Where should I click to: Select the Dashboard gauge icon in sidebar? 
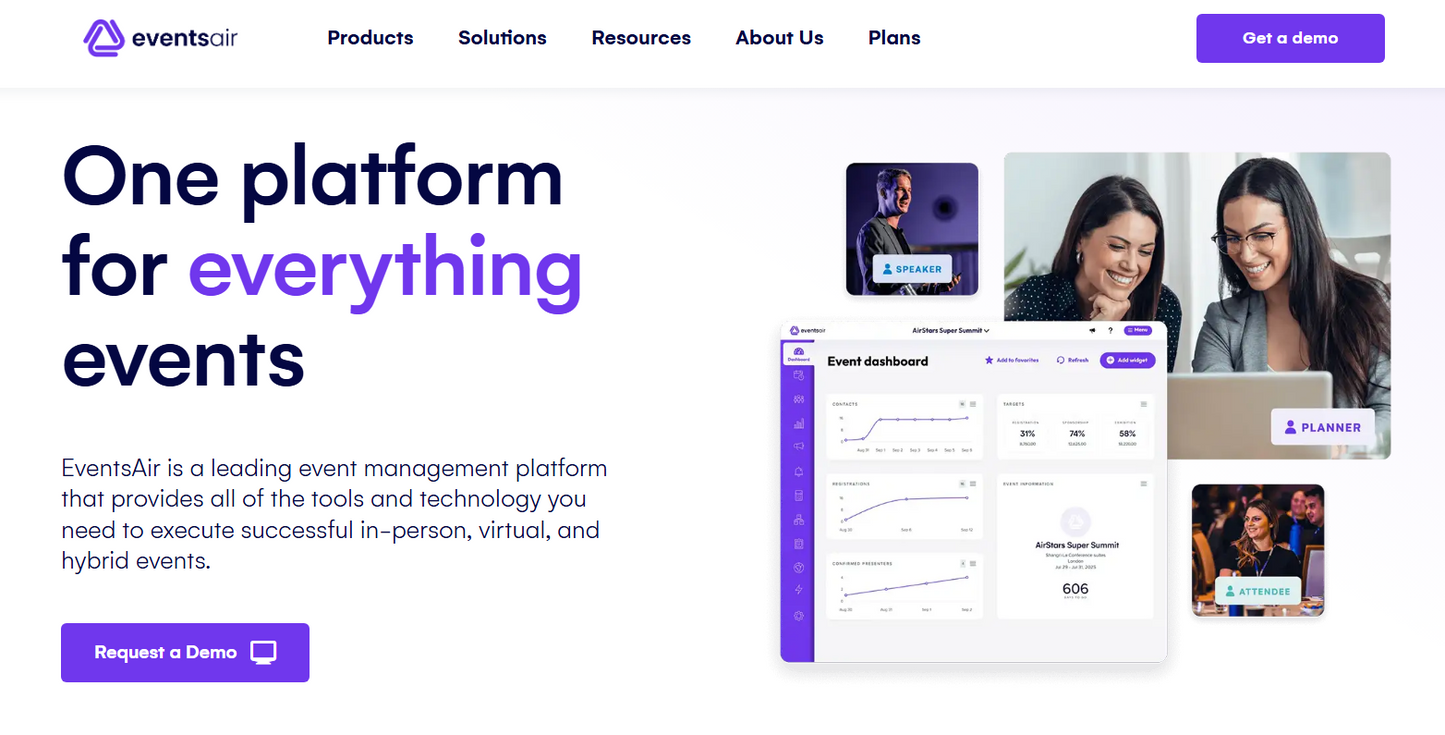tap(798, 352)
